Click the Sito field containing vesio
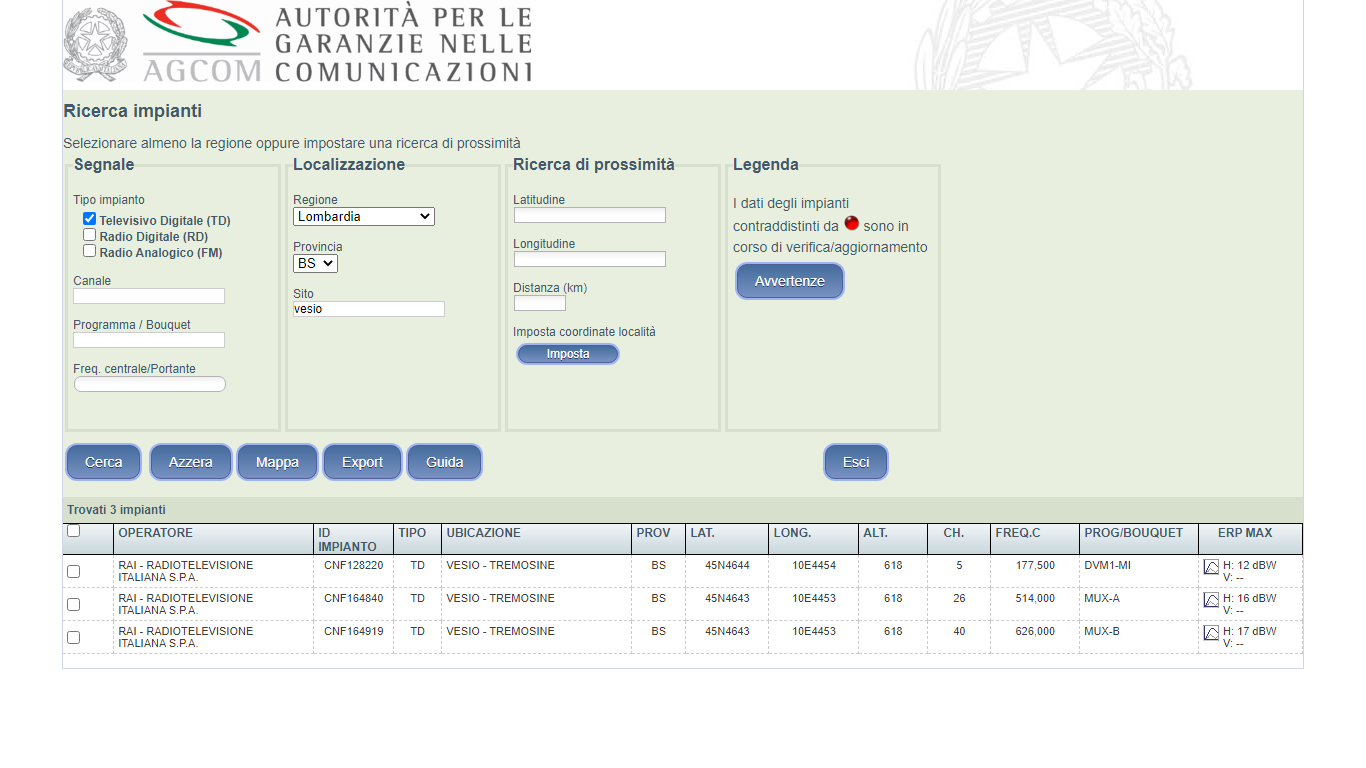Screen dimensions: 1366x768 tap(369, 309)
